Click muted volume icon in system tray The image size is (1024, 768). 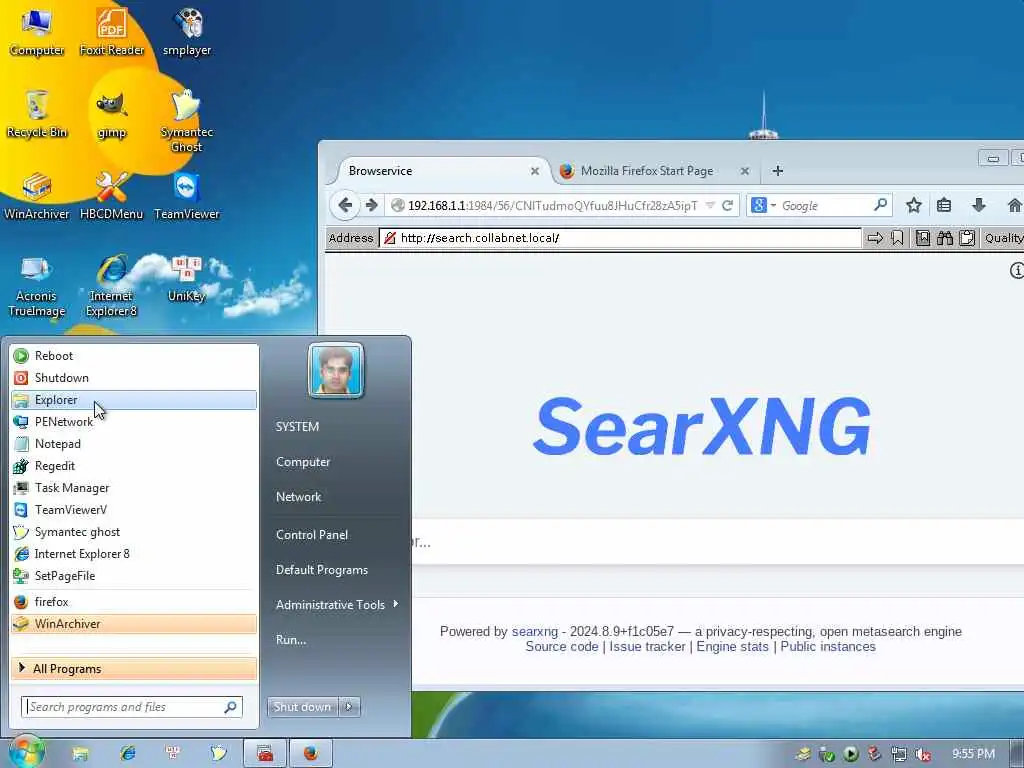tap(922, 754)
